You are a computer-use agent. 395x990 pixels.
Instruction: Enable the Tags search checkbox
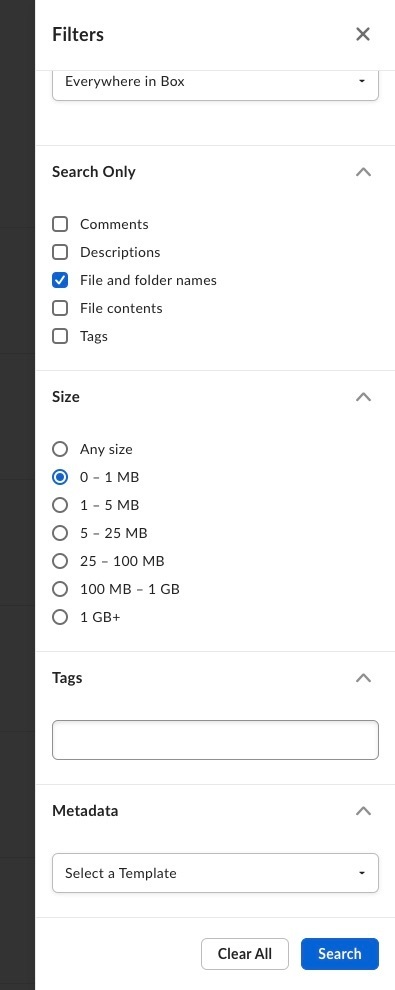pyautogui.click(x=60, y=336)
